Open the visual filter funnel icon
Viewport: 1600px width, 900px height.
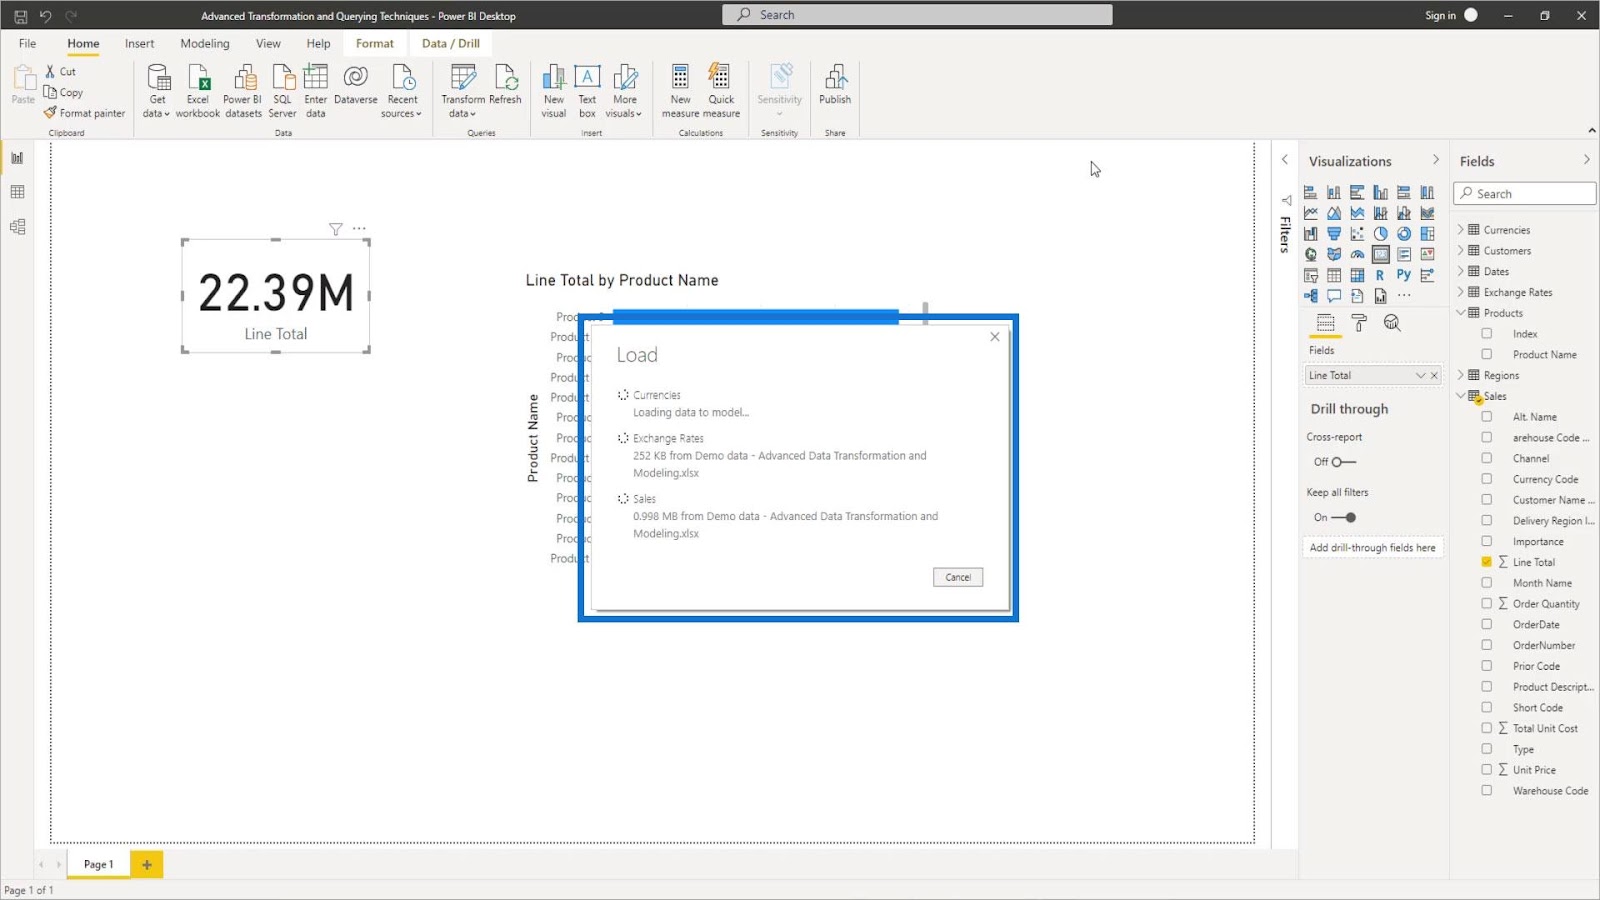(336, 229)
